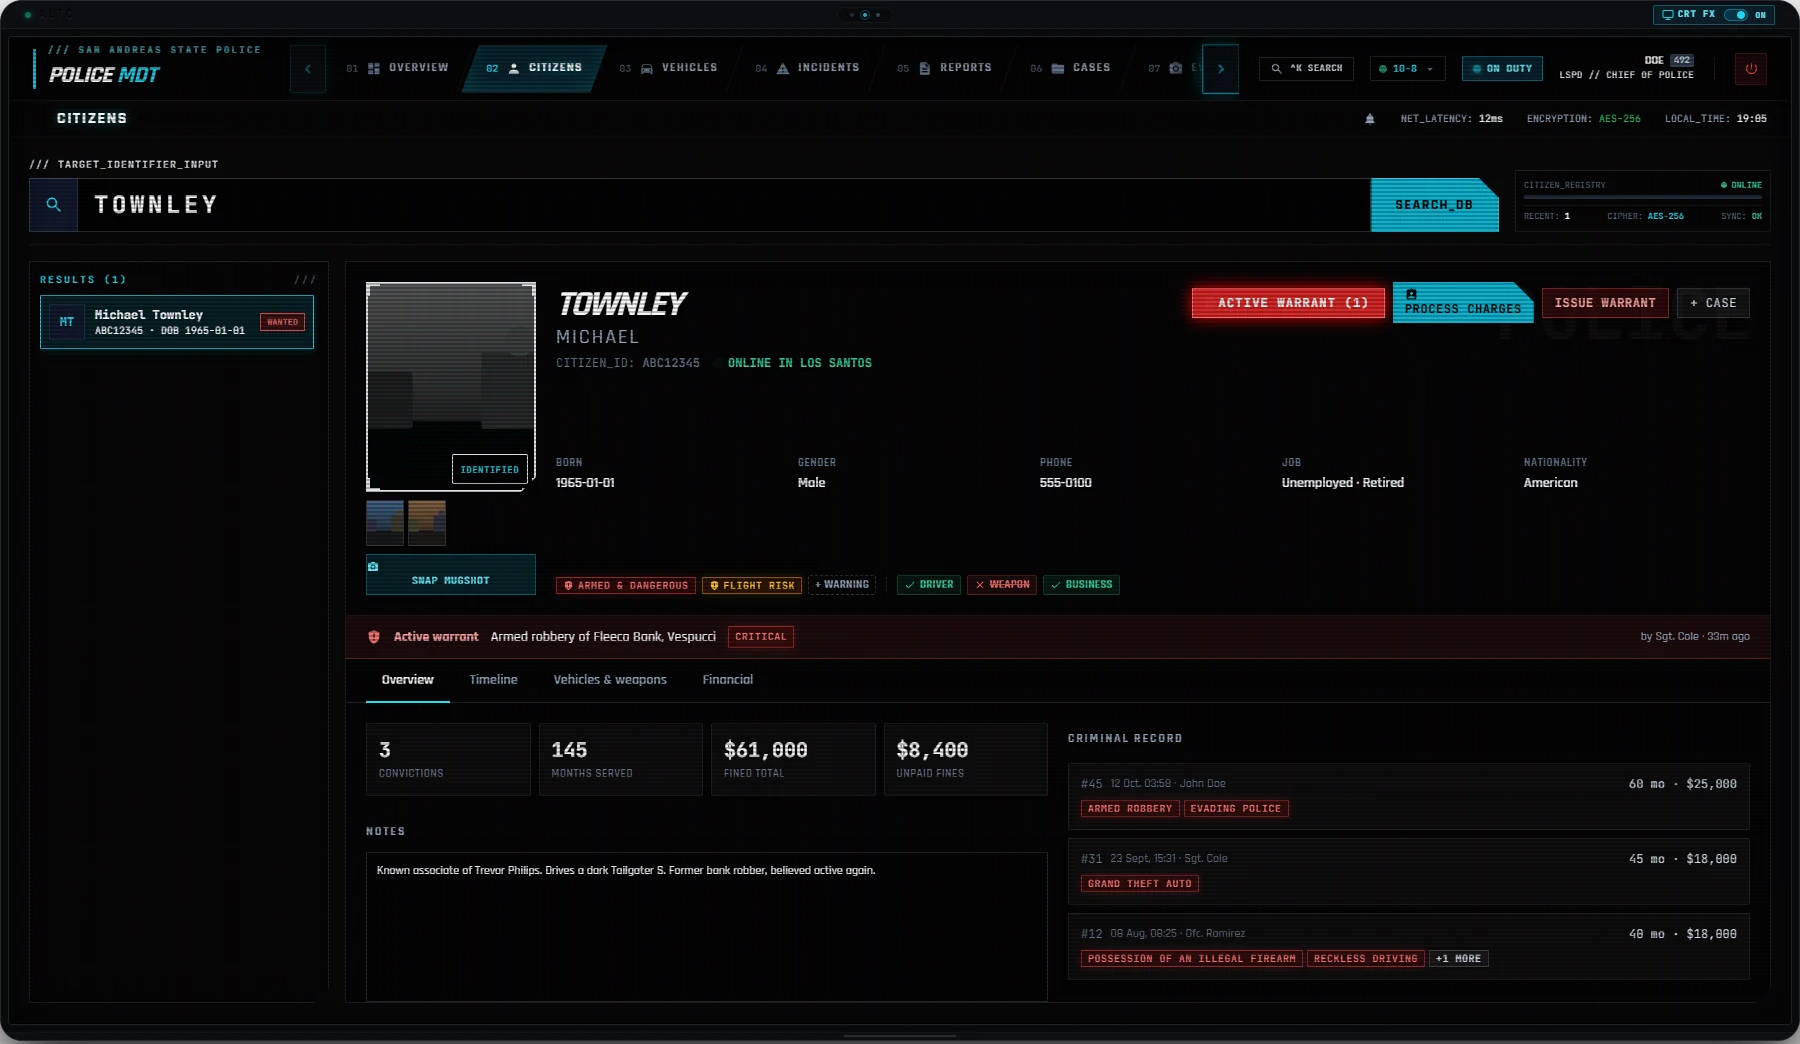The height and width of the screenshot is (1044, 1800).
Task: Click the ACTIVE WARRANT (1) button
Action: 1288,303
